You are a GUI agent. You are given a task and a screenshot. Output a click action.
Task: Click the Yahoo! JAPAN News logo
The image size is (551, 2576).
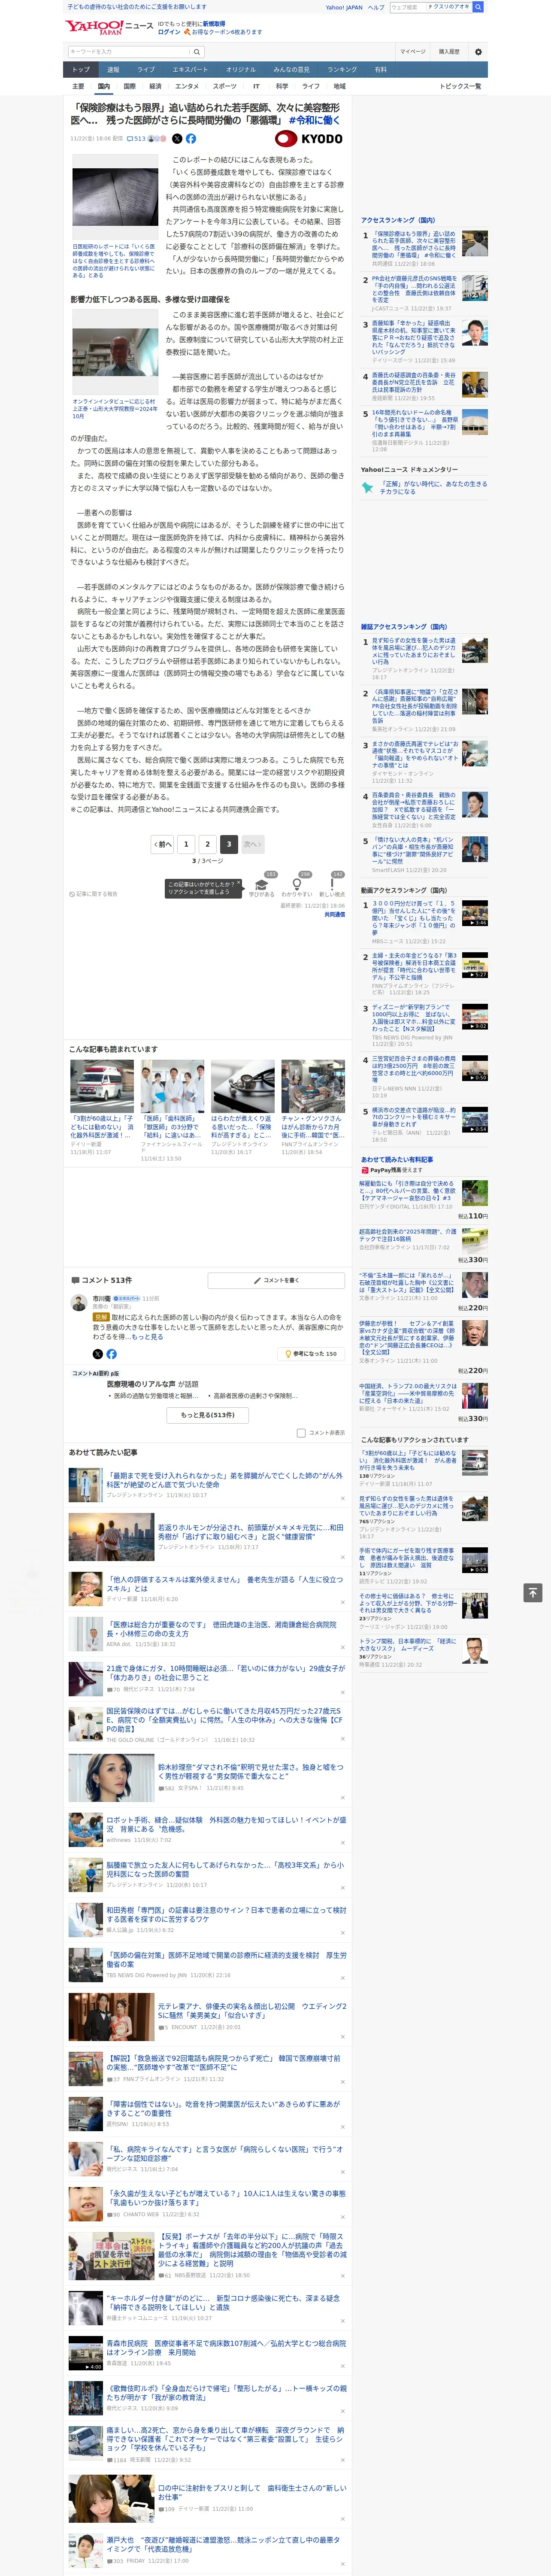(110, 27)
